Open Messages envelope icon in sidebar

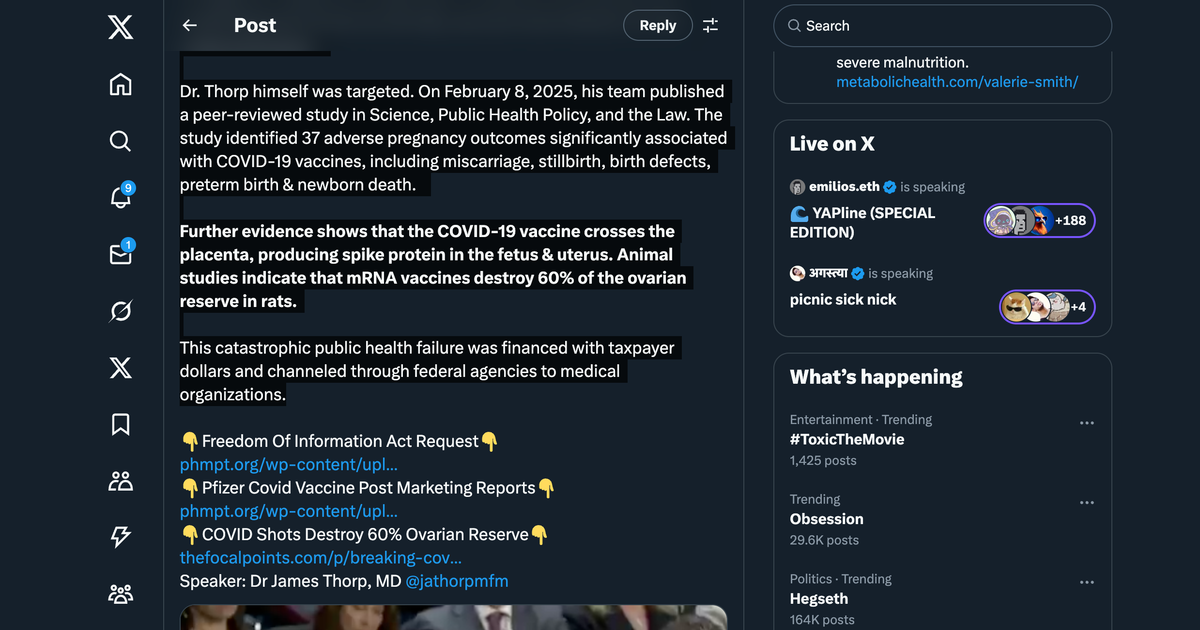point(120,254)
